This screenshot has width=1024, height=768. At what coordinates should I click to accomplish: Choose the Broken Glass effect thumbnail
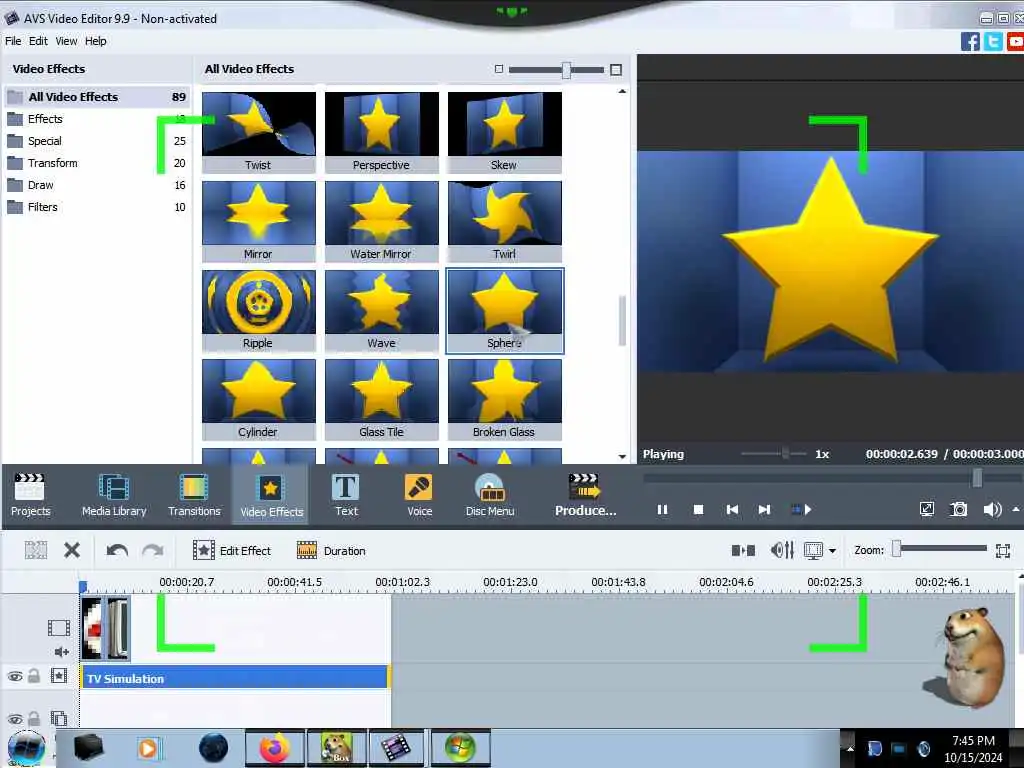point(504,399)
